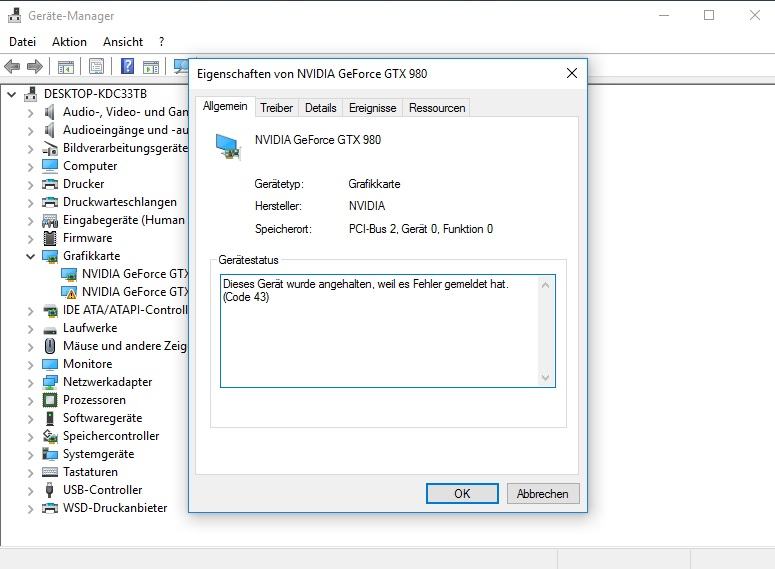The width and height of the screenshot is (775, 569).
Task: Click the Drucker printer icon
Action: pos(50,184)
